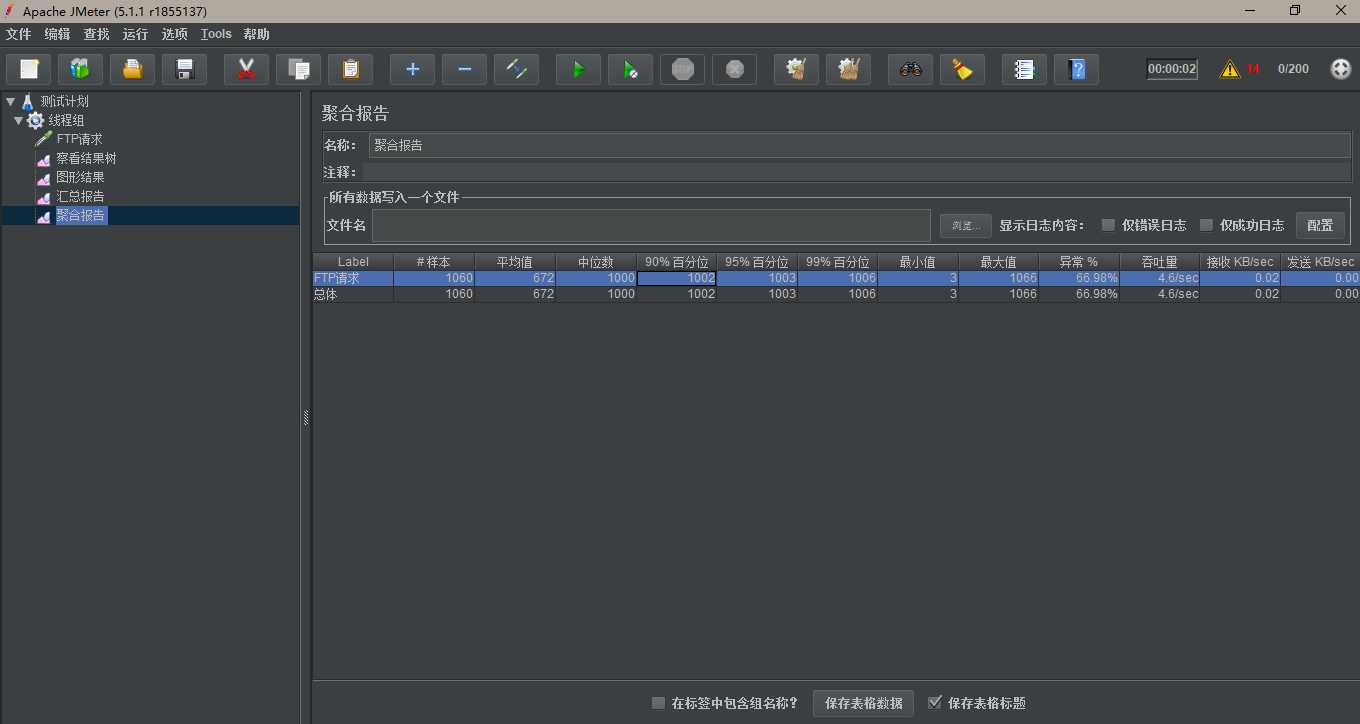1360x724 pixels.
Task: Select 线程组 node label
Action: pyautogui.click(x=66, y=120)
